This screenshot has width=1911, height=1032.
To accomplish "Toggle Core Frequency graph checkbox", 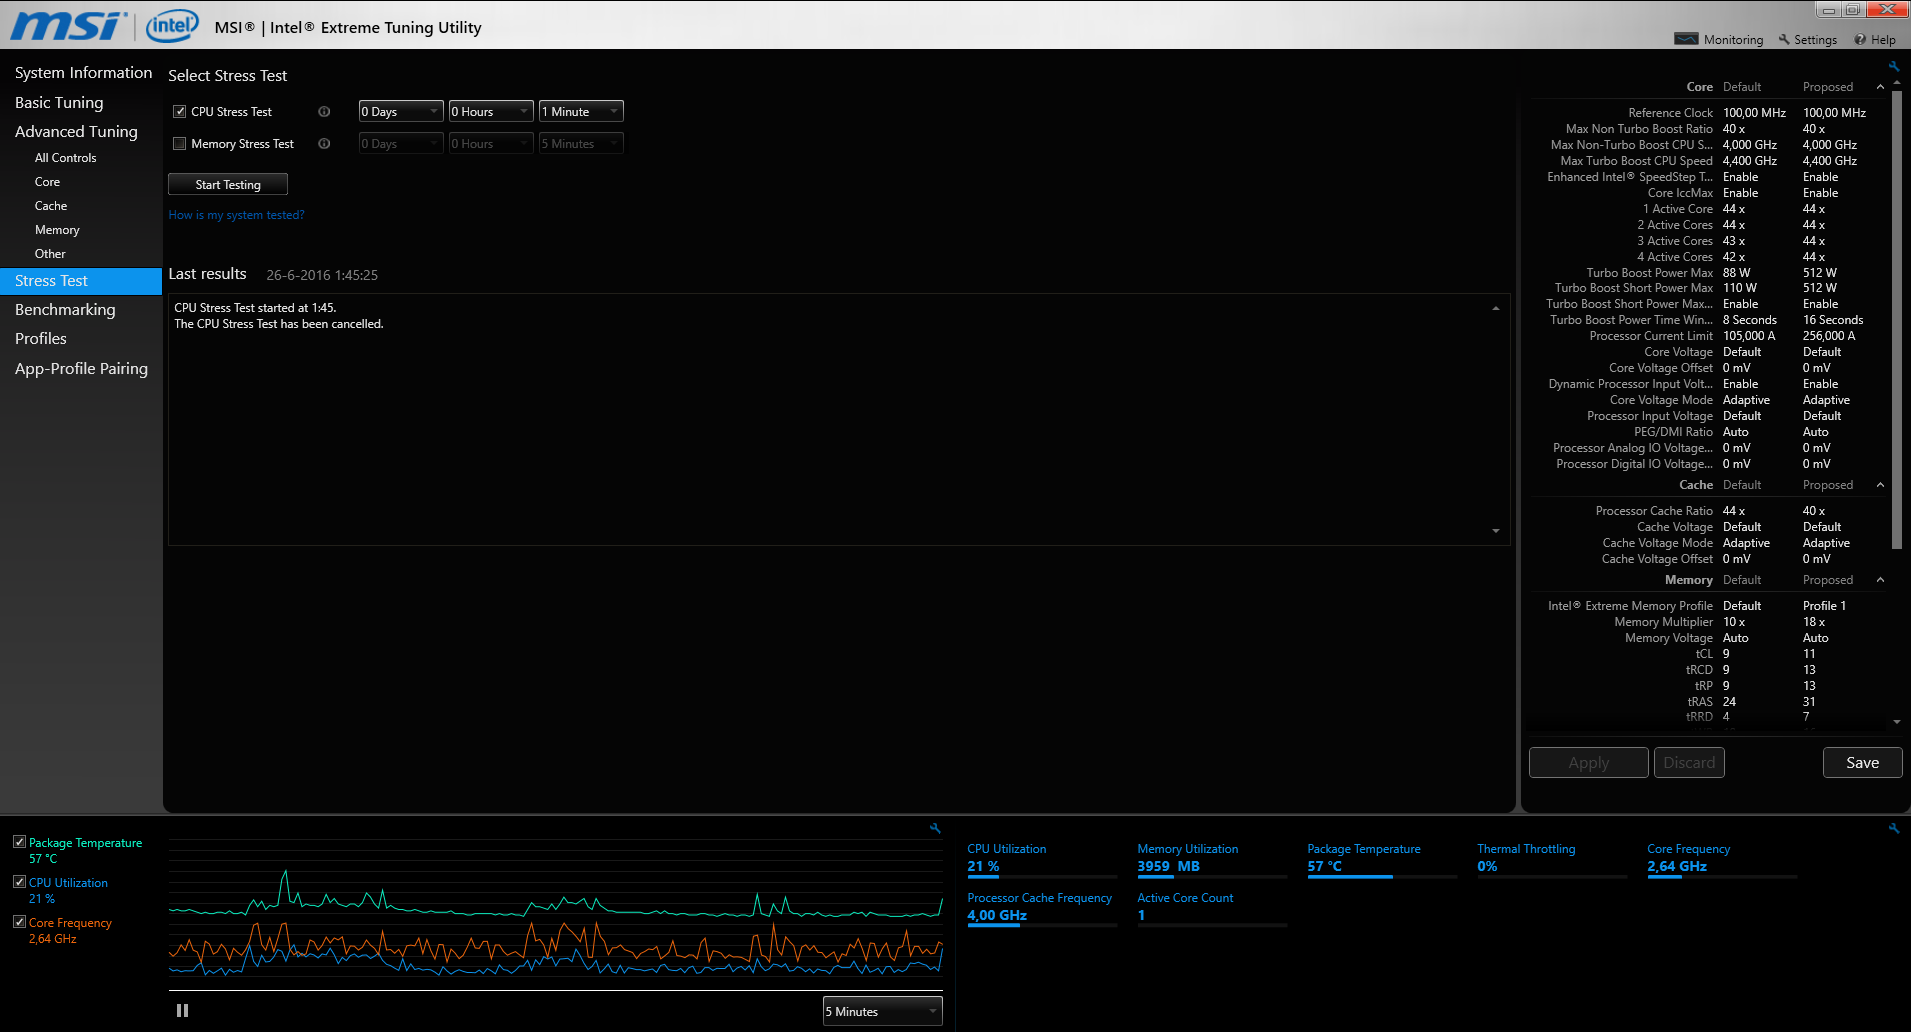I will [x=19, y=922].
